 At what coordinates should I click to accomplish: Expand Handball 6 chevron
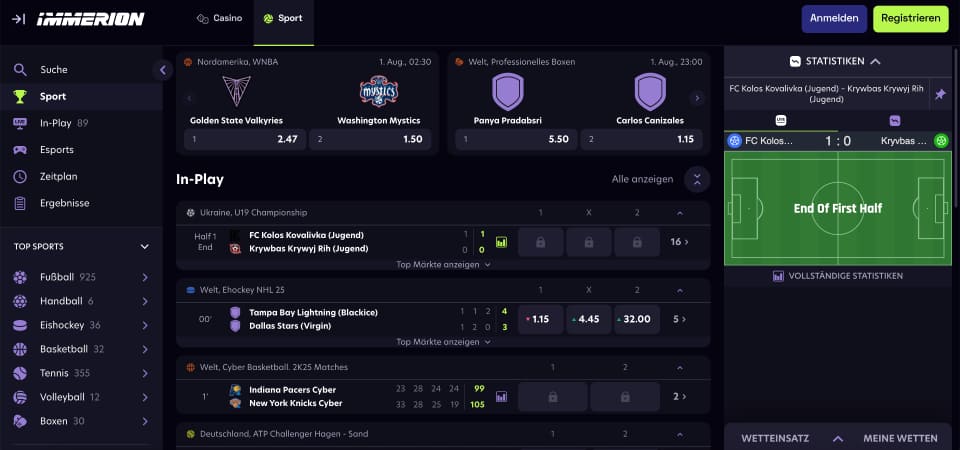[145, 301]
